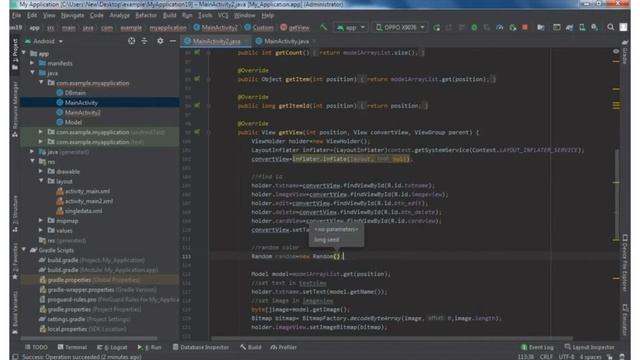This screenshot has width=640, height=360.
Task: Open the TODO tool window
Action: click(36, 347)
